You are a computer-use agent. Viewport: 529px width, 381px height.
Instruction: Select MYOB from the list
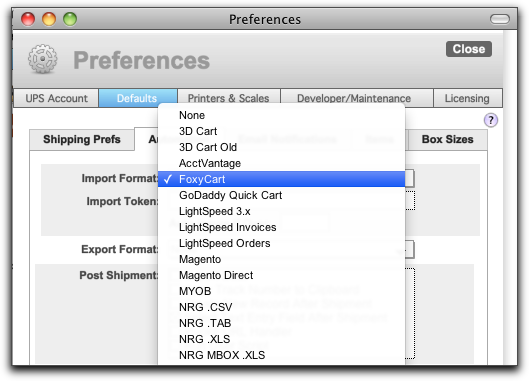click(x=281, y=291)
